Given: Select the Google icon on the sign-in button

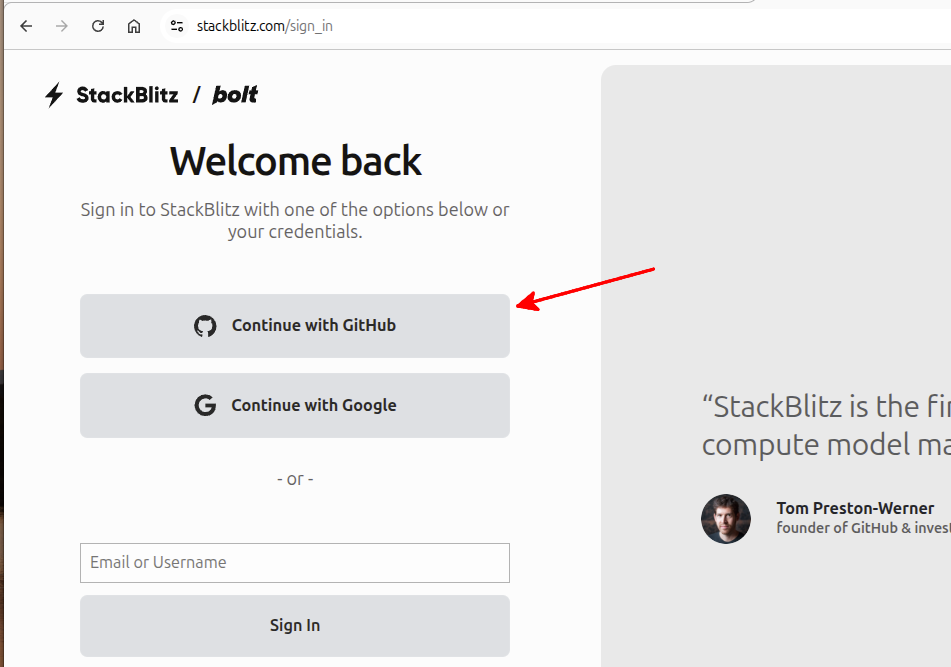Looking at the screenshot, I should coord(205,405).
